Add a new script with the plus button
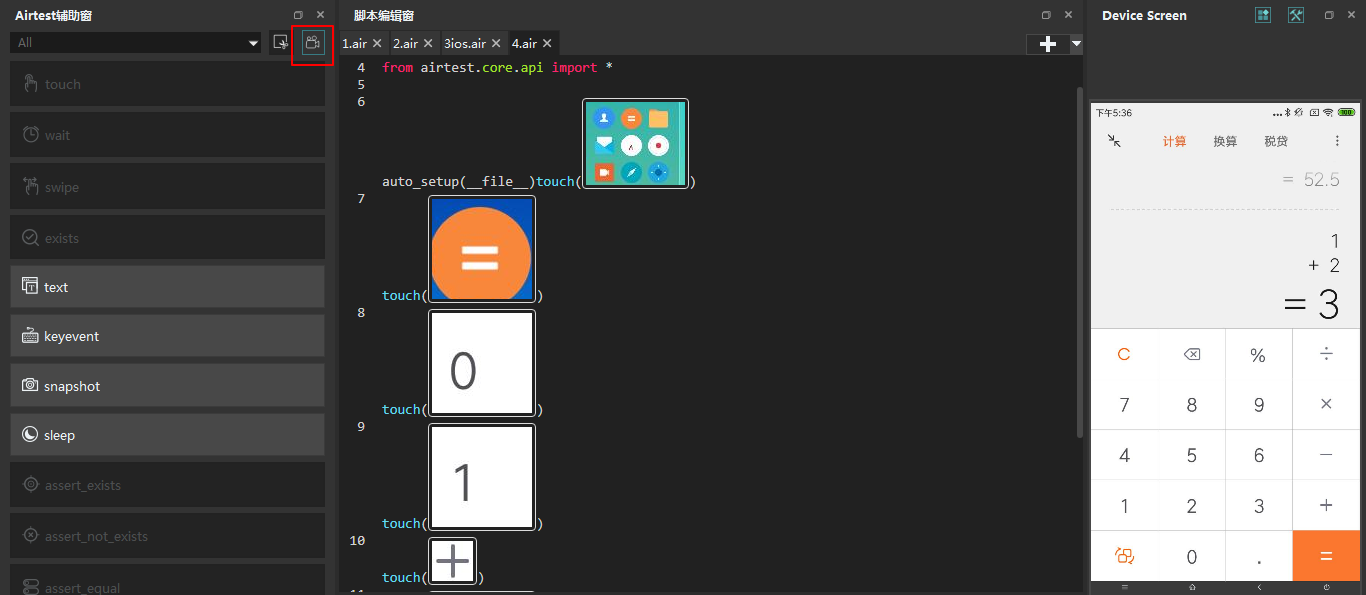This screenshot has width=1366, height=595. [x=1048, y=44]
